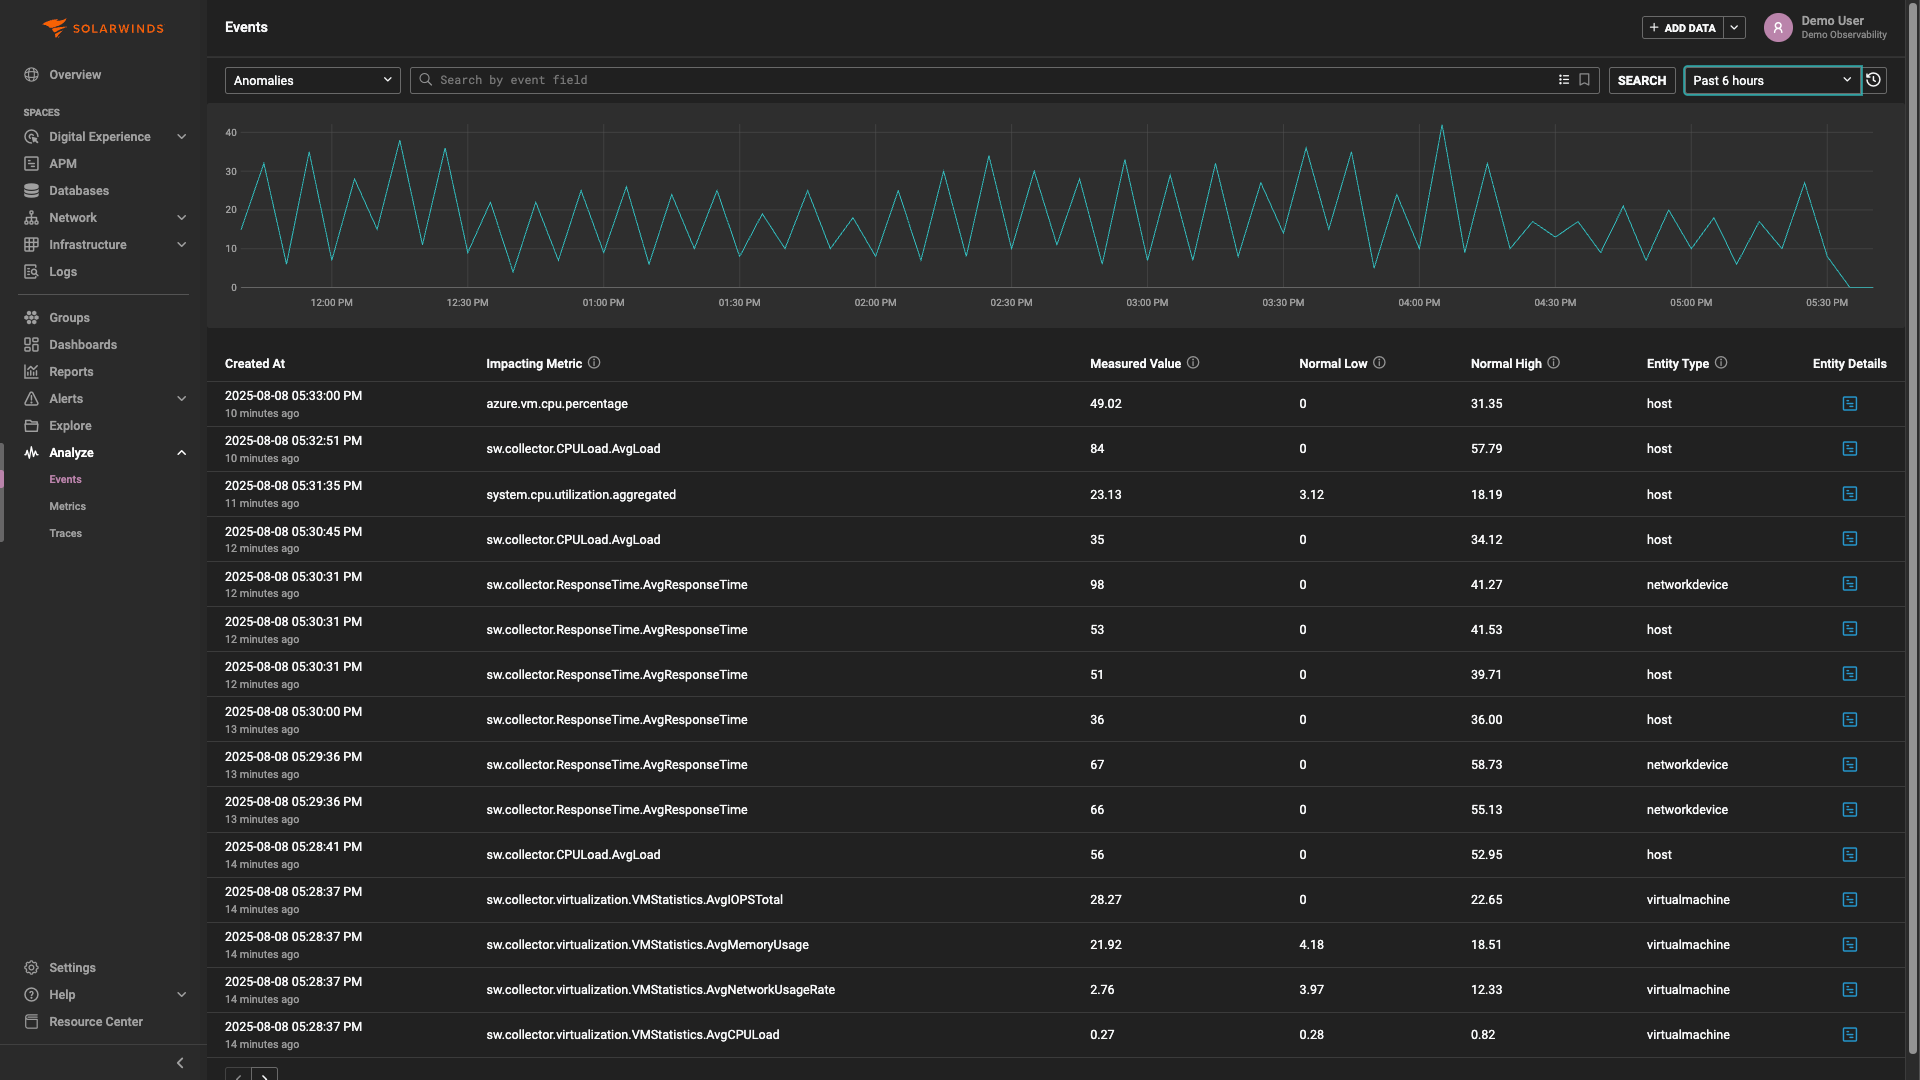The height and width of the screenshot is (1080, 1920).
Task: Go to Dashboards in the sidebar
Action: (x=82, y=345)
